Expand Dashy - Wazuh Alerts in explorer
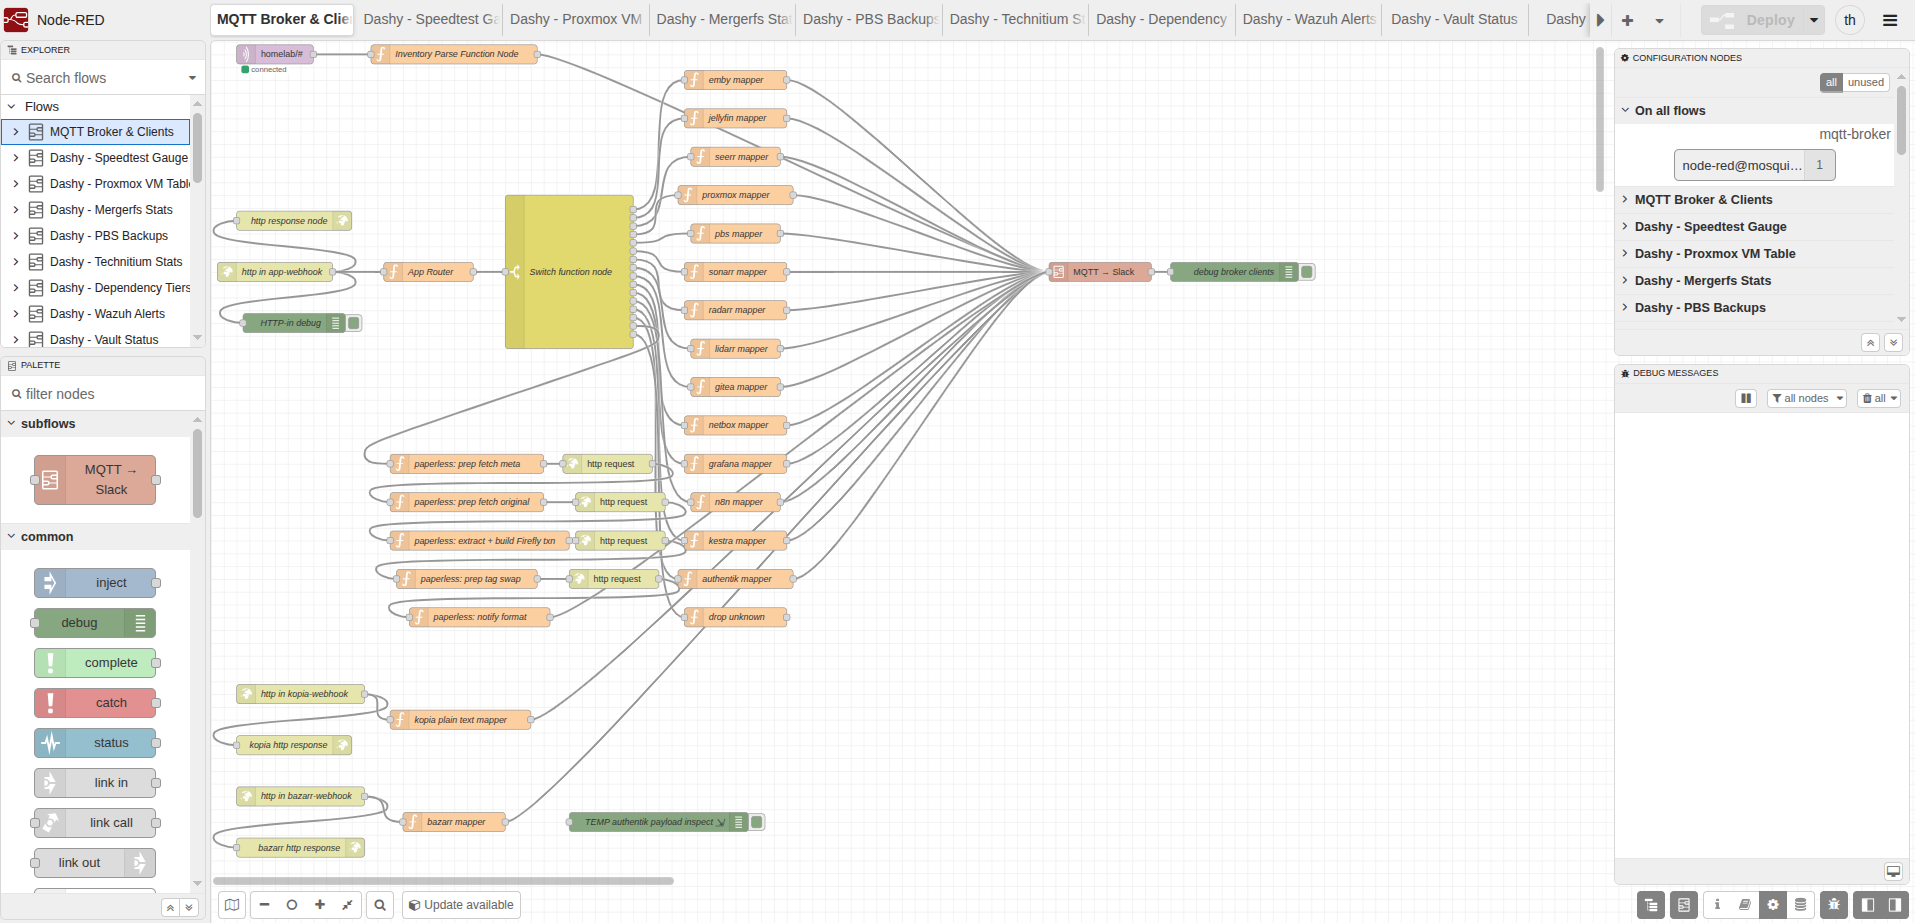Screen dimensions: 1915x923 click(x=16, y=314)
